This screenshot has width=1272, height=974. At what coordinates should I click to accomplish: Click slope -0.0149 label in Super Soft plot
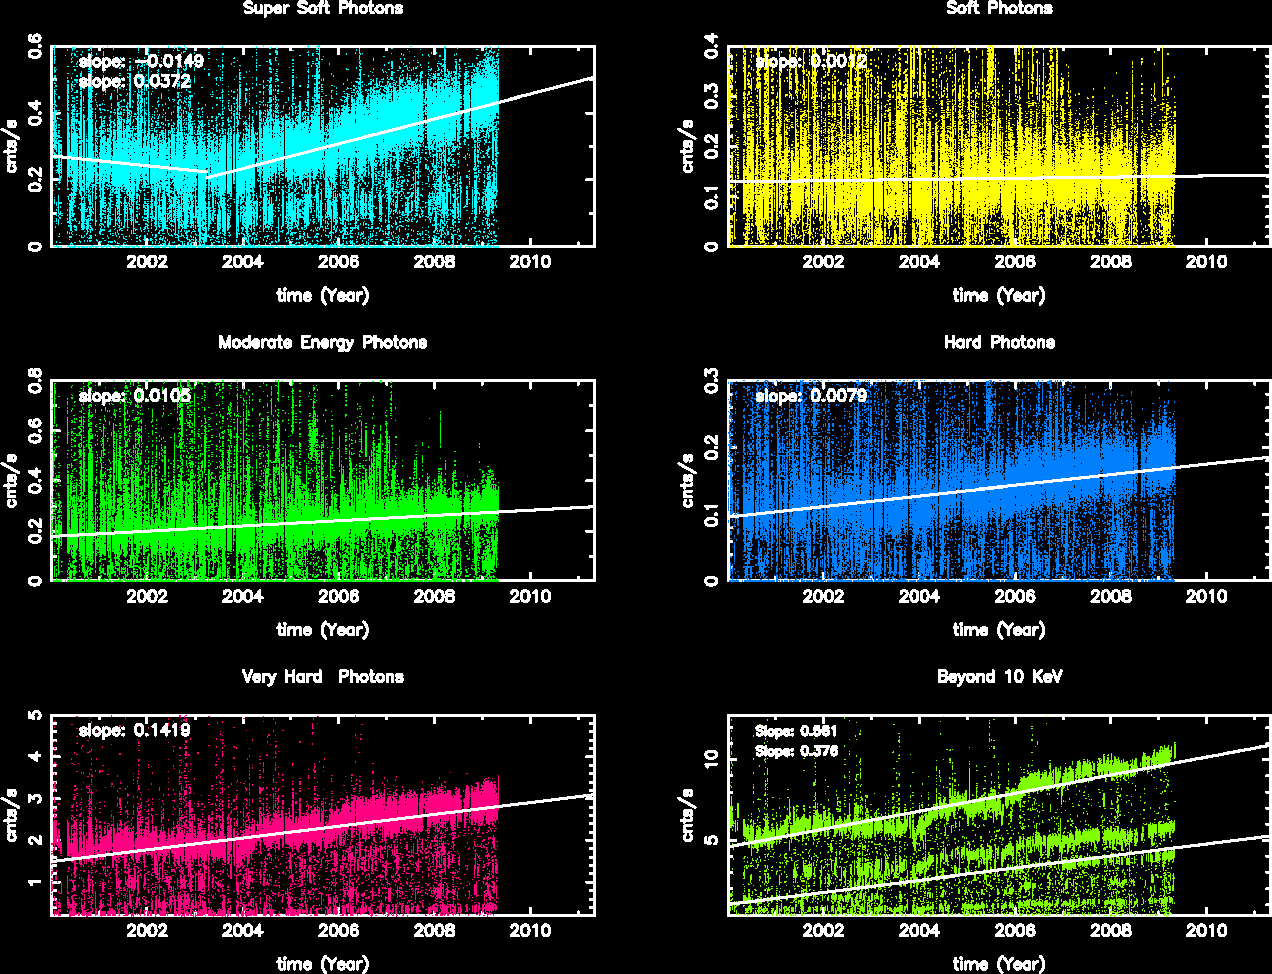pos(141,61)
